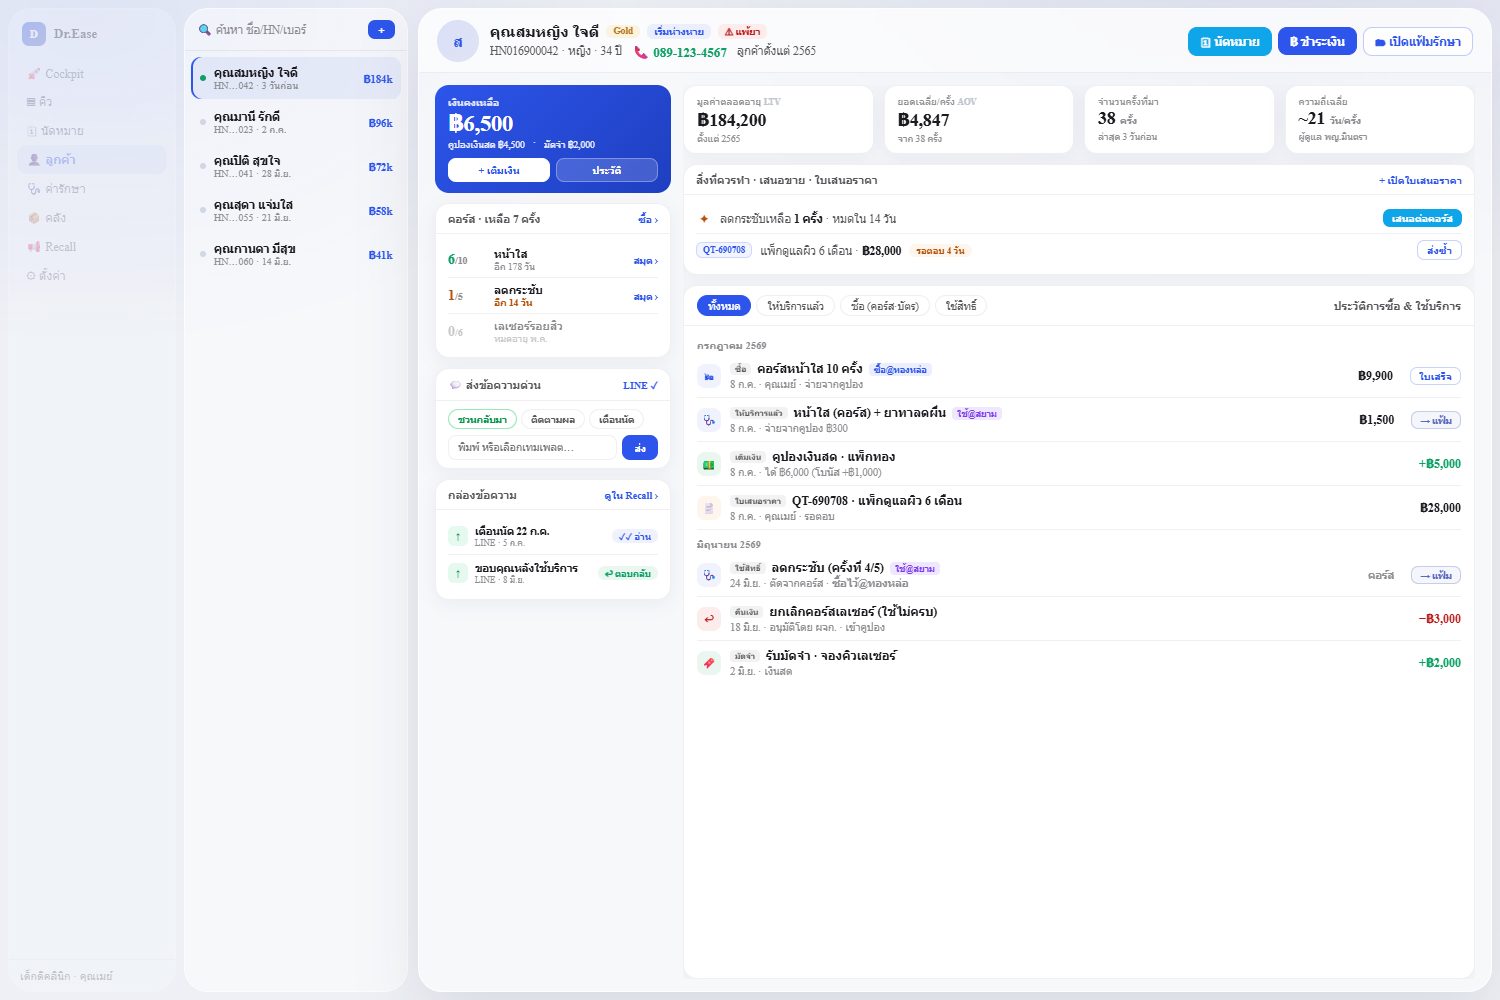
Task: Show the ทั้งหมด history filter tab
Action: (724, 306)
